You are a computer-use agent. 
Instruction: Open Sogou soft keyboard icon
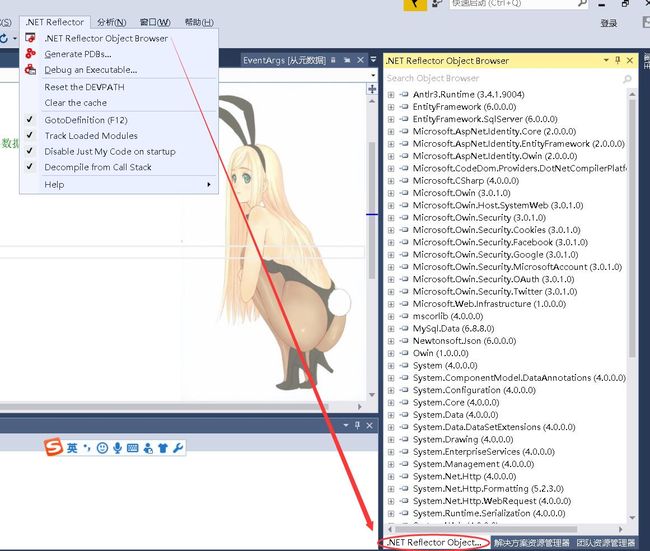coord(133,448)
